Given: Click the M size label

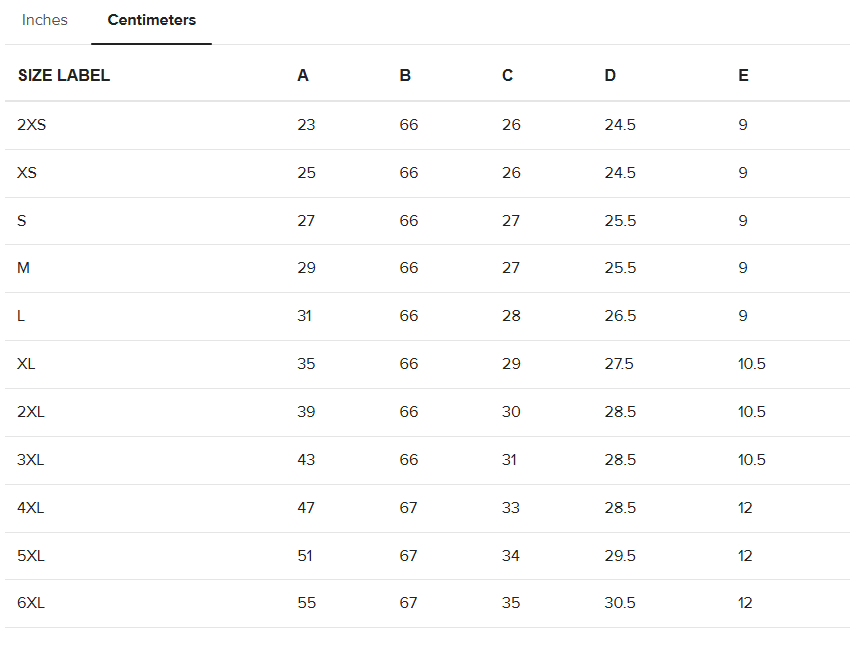Looking at the screenshot, I should click(x=24, y=268).
